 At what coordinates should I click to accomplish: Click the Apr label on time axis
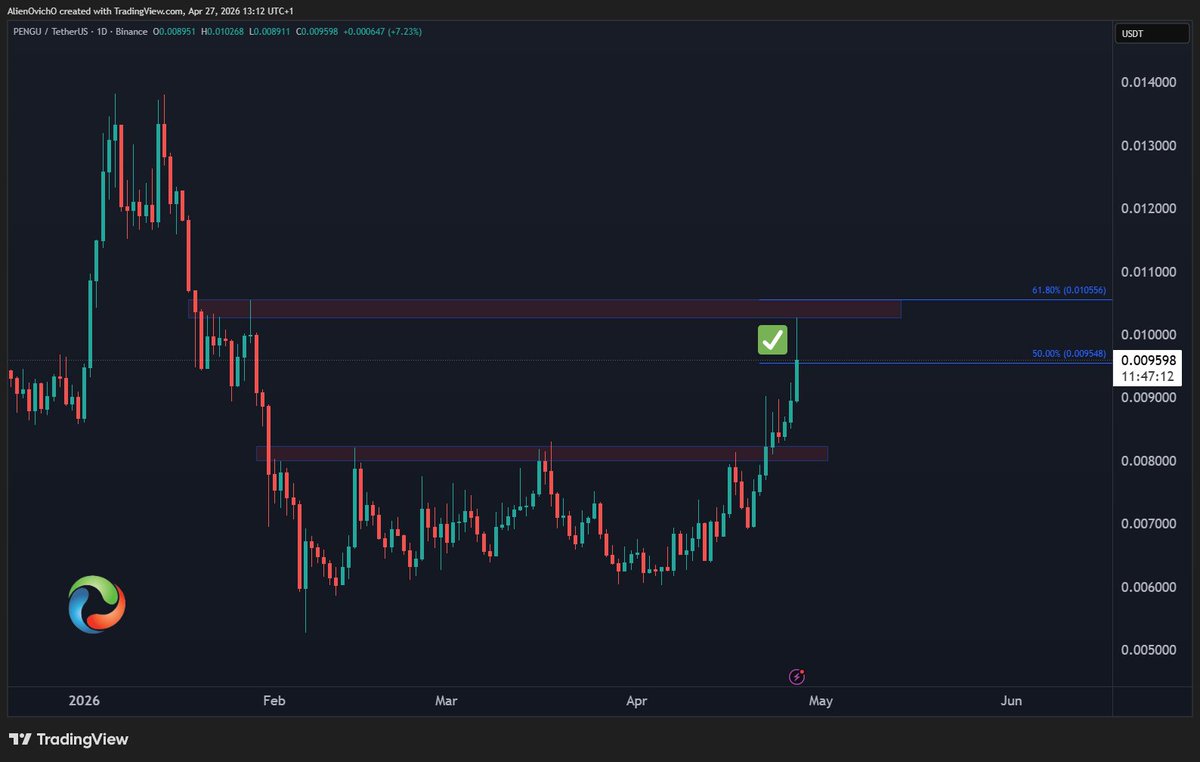pos(636,701)
